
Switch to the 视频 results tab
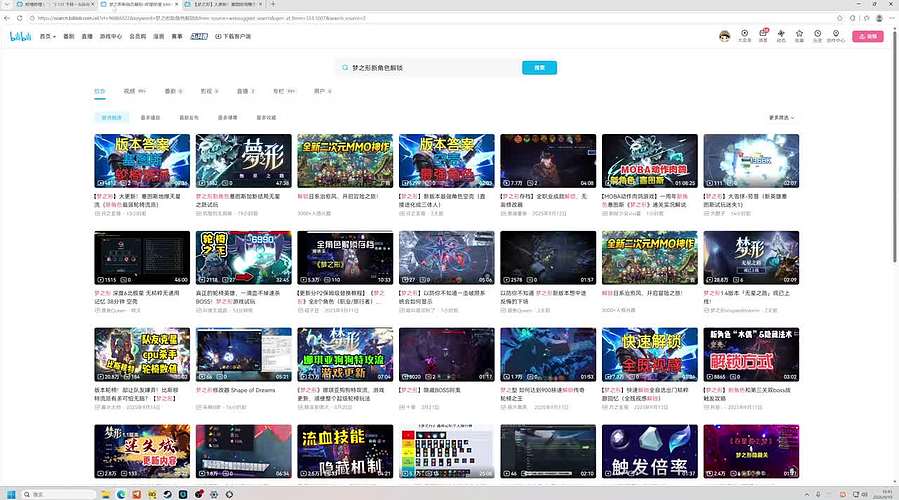[135, 91]
